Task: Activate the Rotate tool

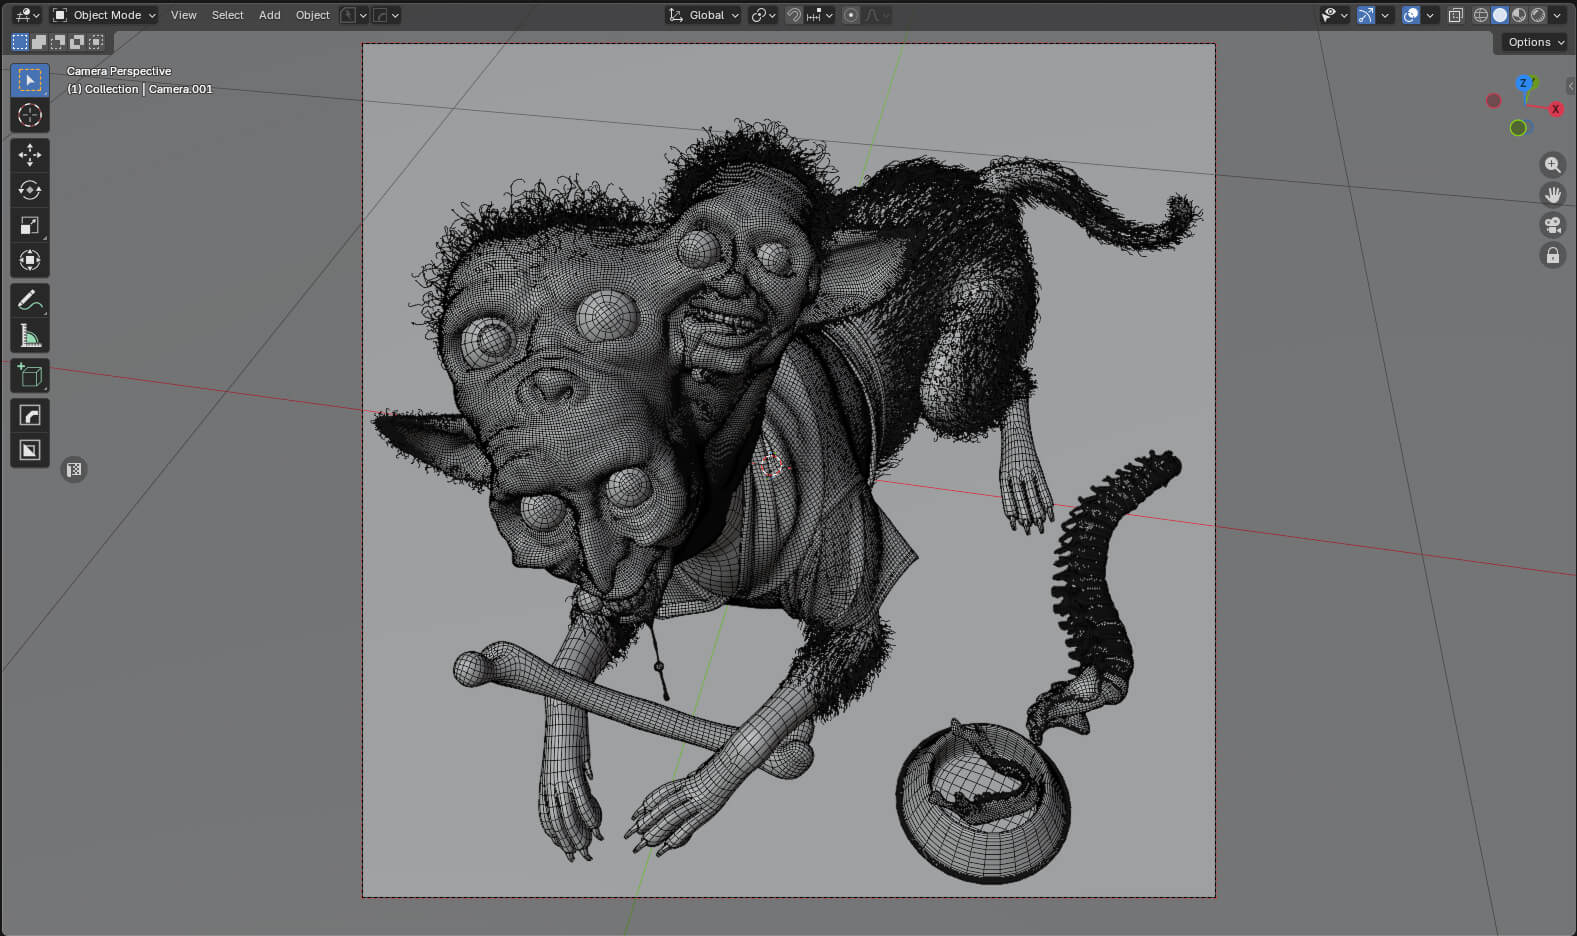Action: [30, 190]
